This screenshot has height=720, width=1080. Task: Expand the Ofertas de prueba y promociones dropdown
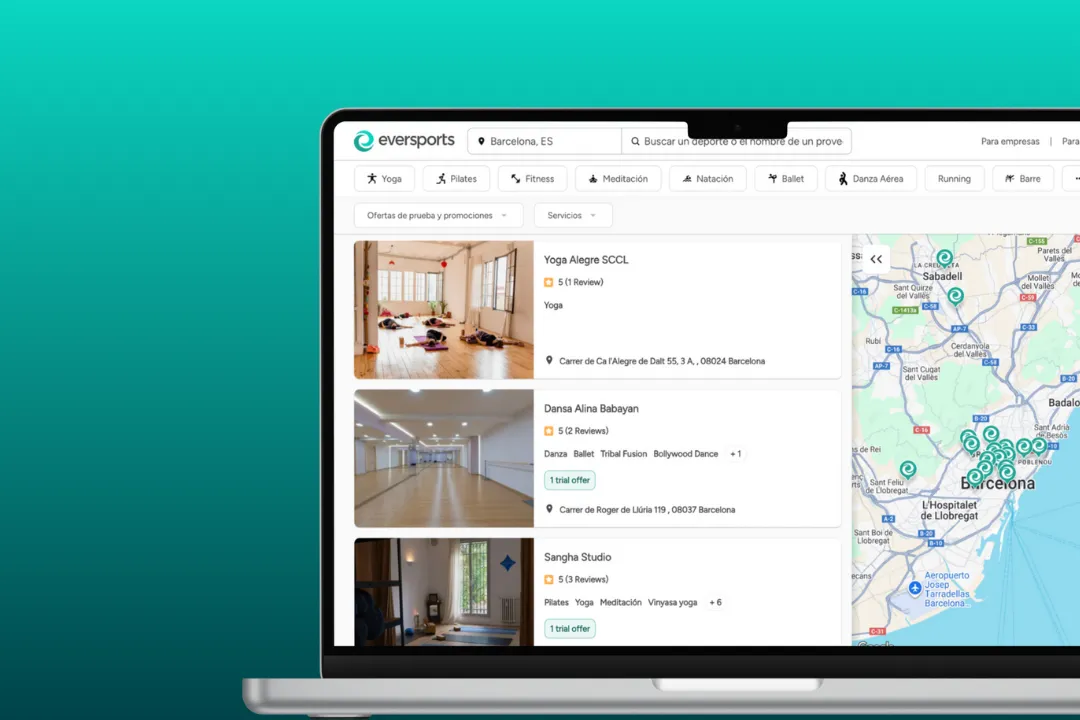(438, 216)
